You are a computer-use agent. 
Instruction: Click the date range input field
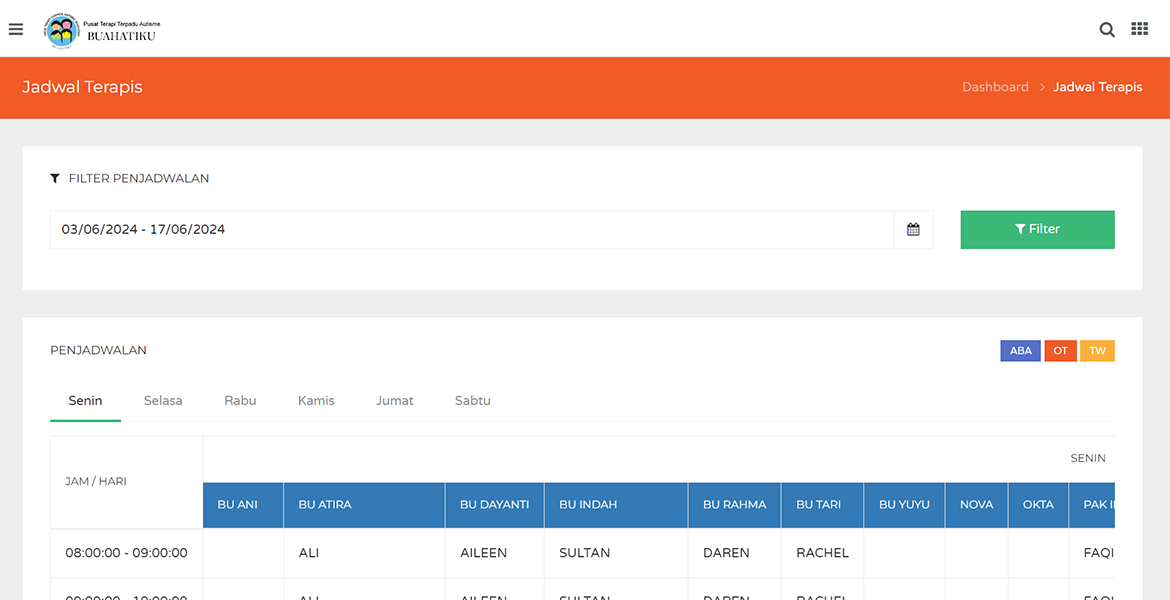(x=471, y=230)
